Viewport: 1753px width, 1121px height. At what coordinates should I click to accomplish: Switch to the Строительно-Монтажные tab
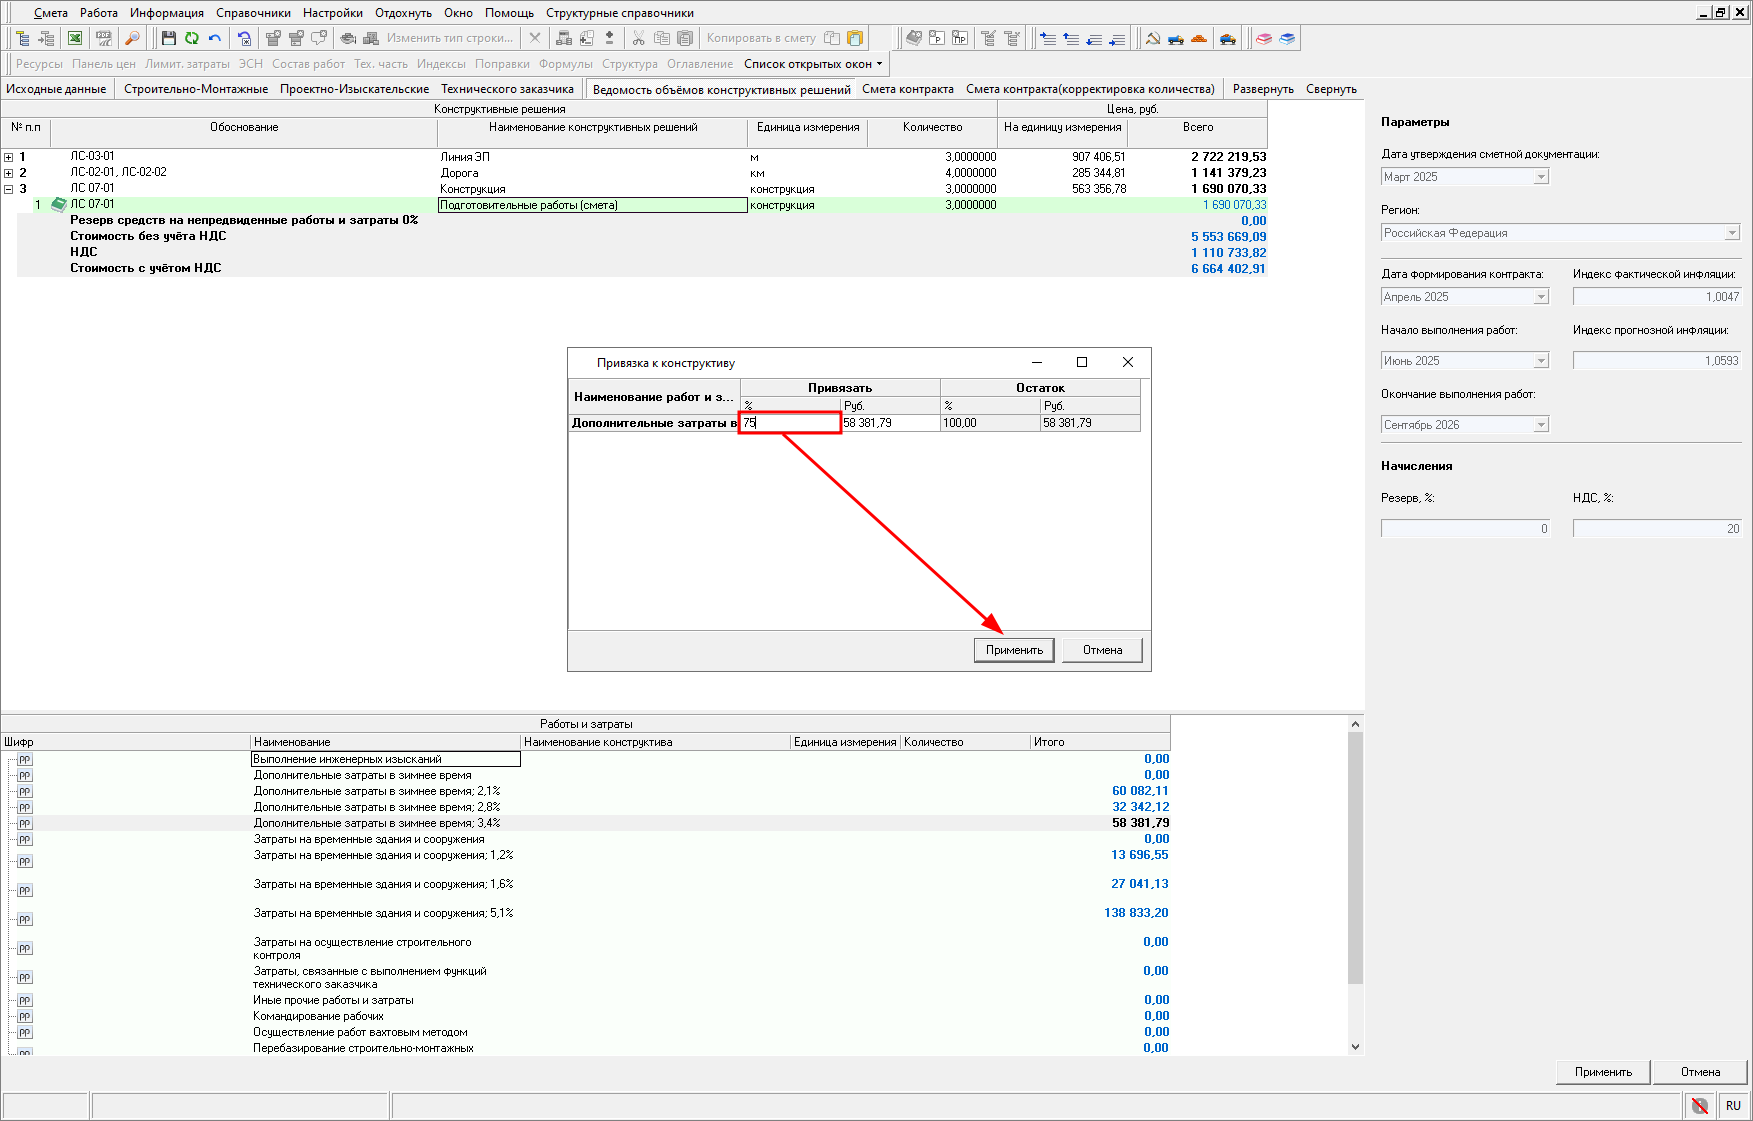[x=196, y=89]
